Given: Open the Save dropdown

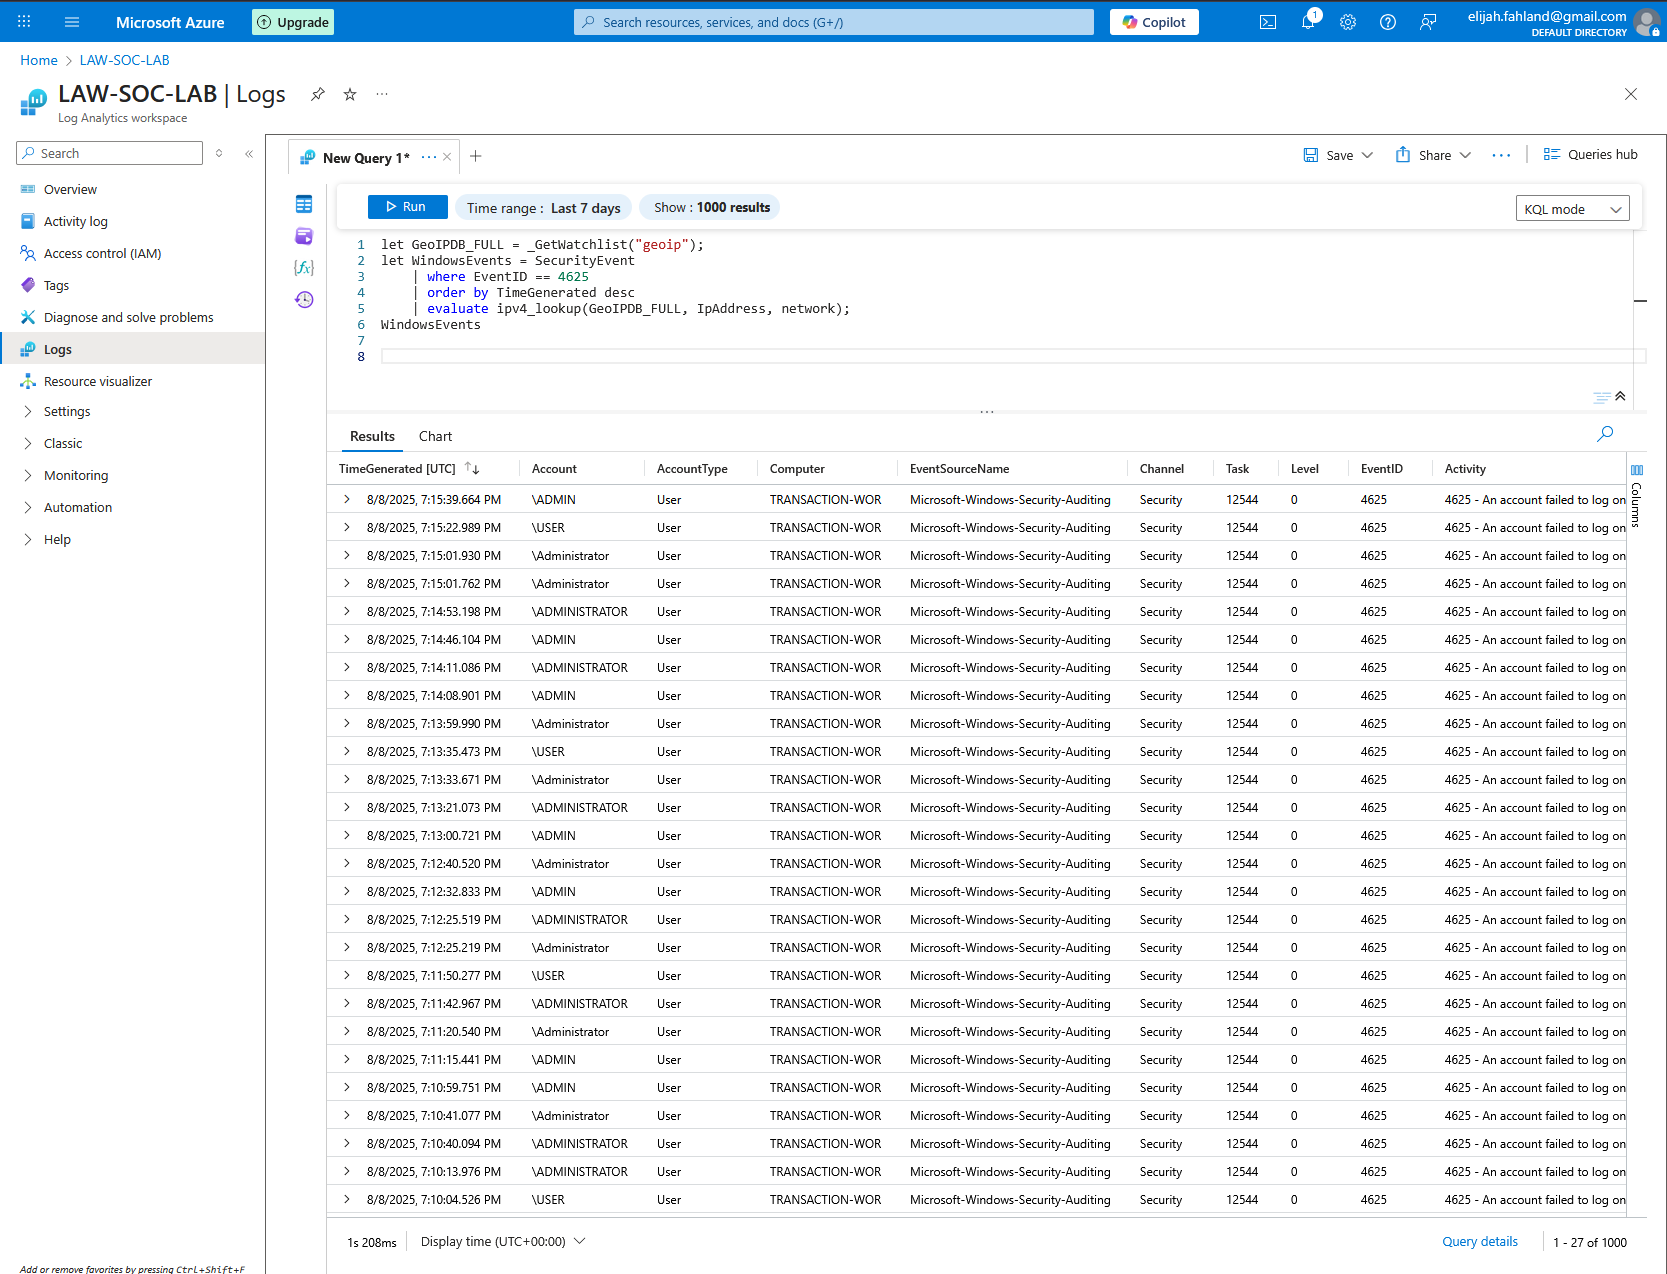Looking at the screenshot, I should pos(1338,155).
